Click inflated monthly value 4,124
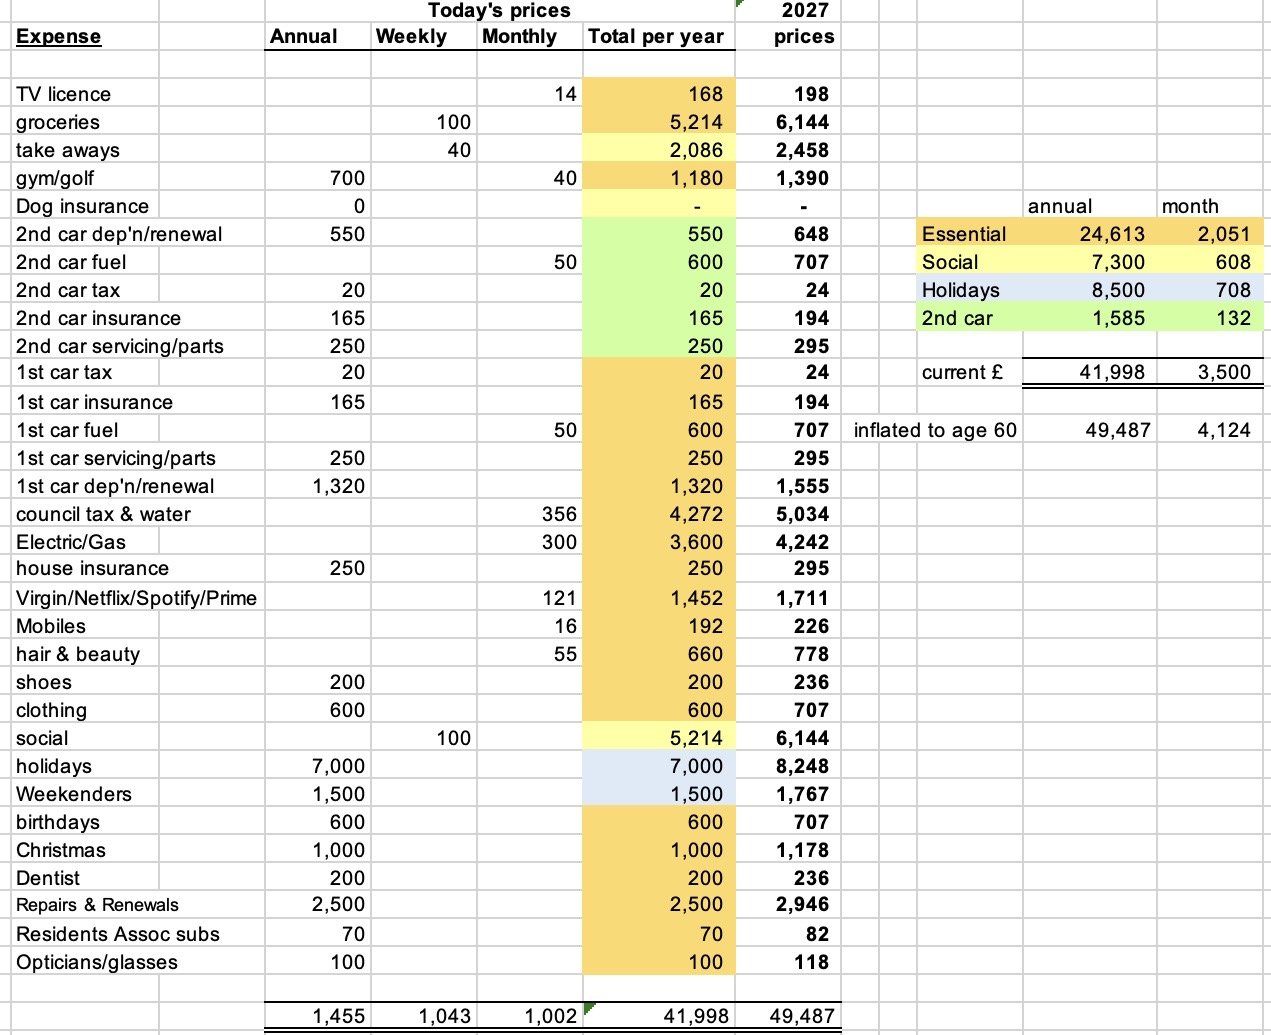 pos(1224,430)
